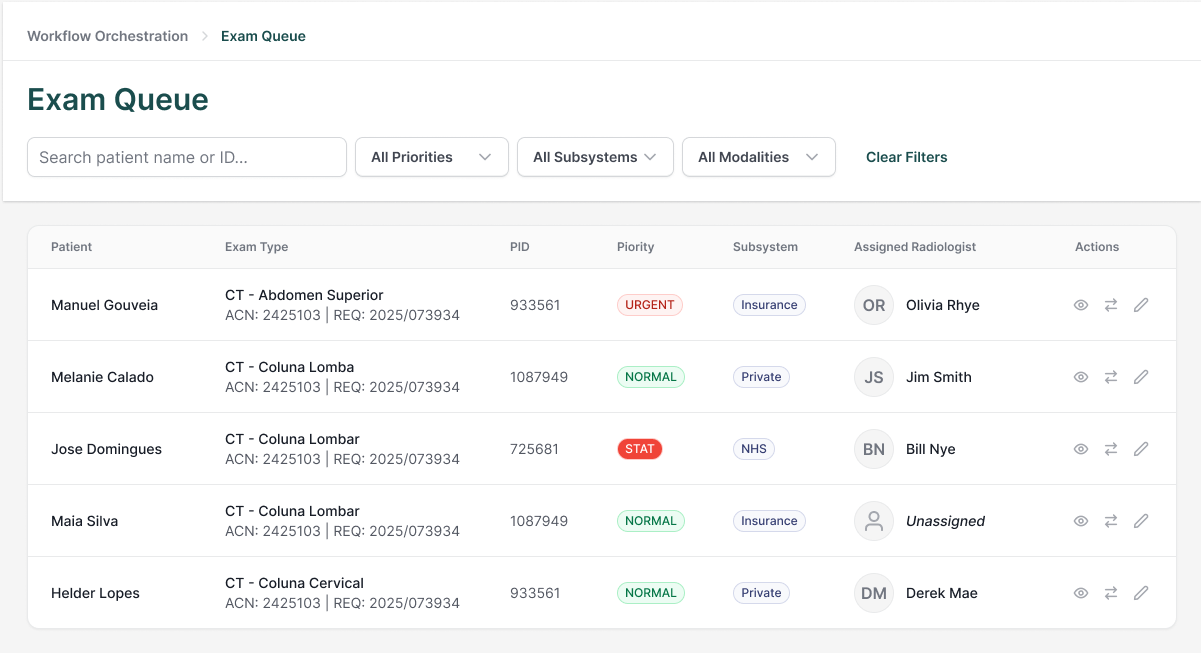Screen dimensions: 1201x653
Task: Click Bill Nye's BN avatar
Action: [874, 449]
